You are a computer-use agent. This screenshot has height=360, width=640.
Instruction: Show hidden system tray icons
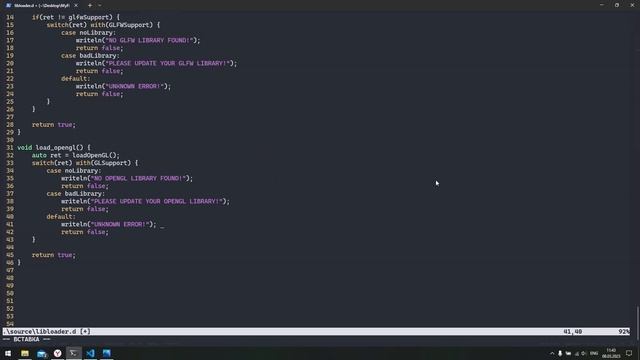click(552, 353)
